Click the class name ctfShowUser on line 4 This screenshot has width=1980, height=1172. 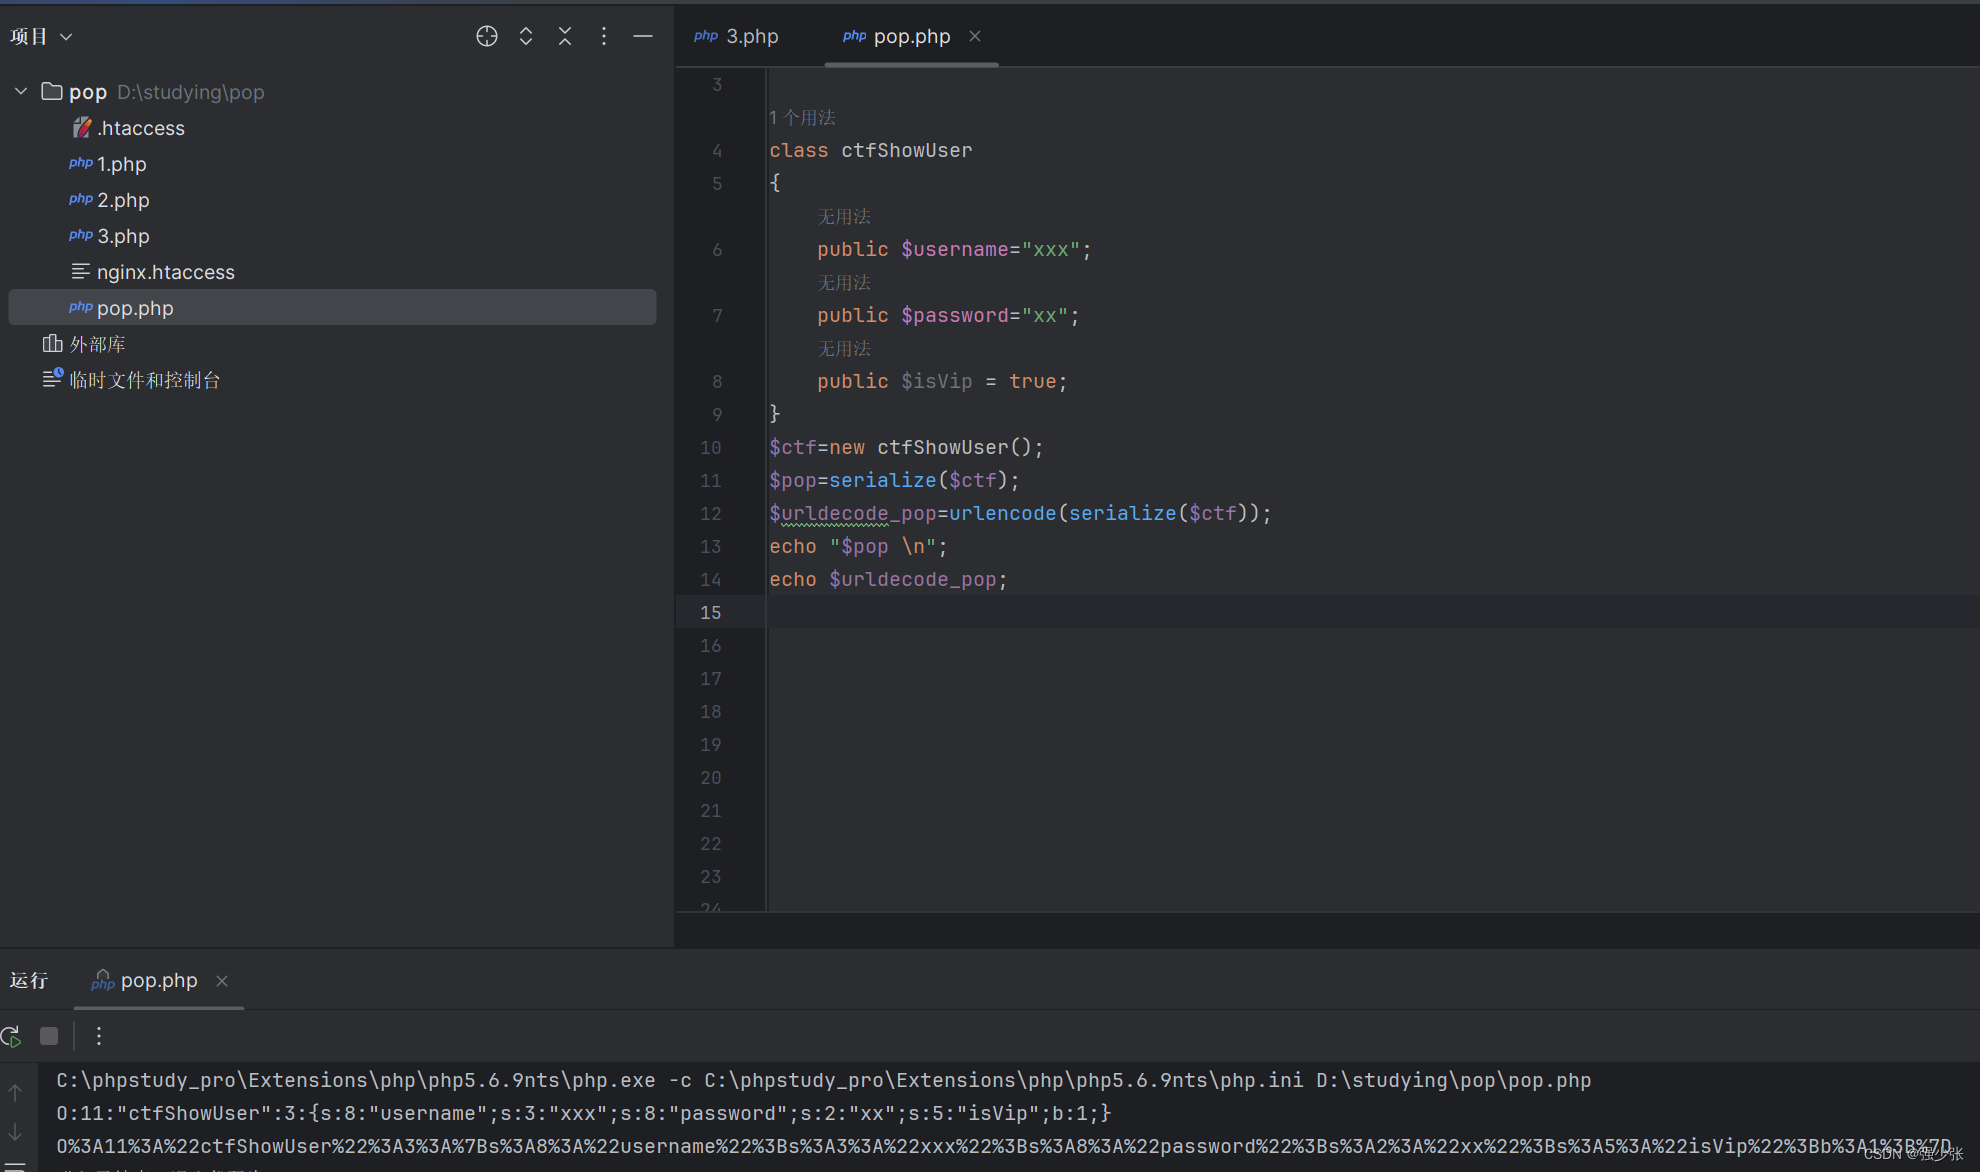(906, 150)
